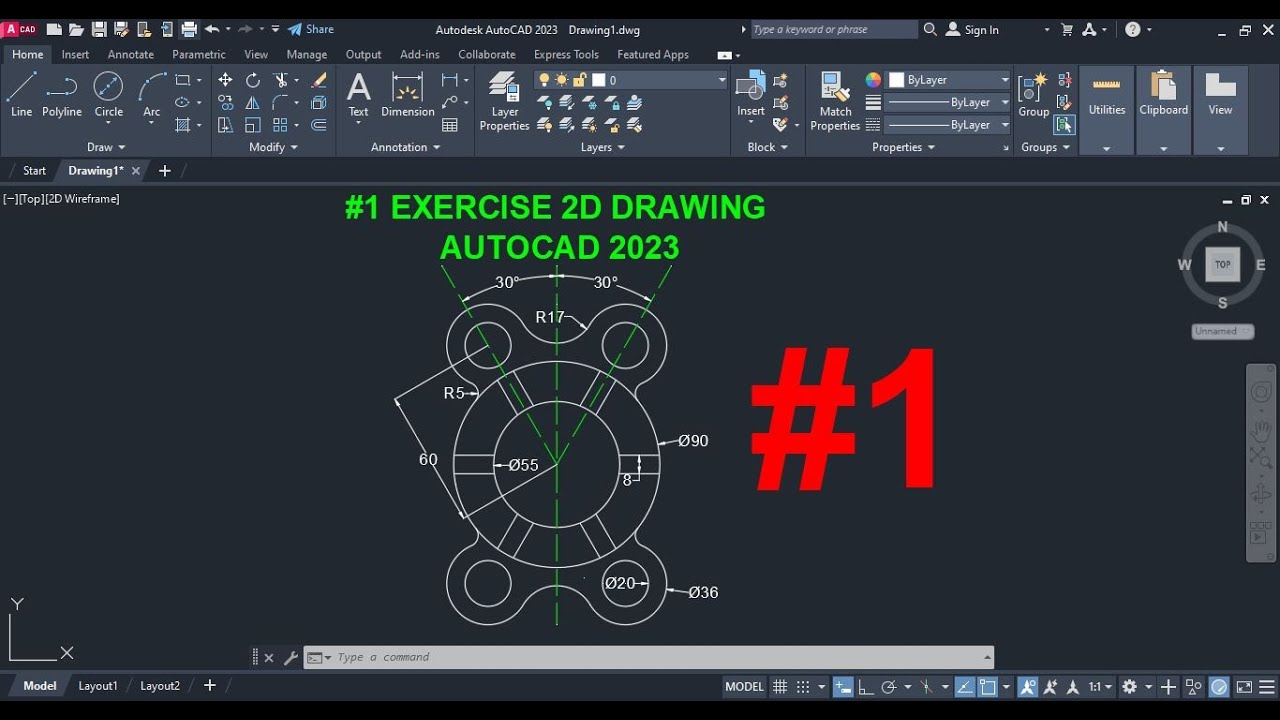This screenshot has height=720, width=1280.
Task: Open the Express Tools tab
Action: pos(566,54)
